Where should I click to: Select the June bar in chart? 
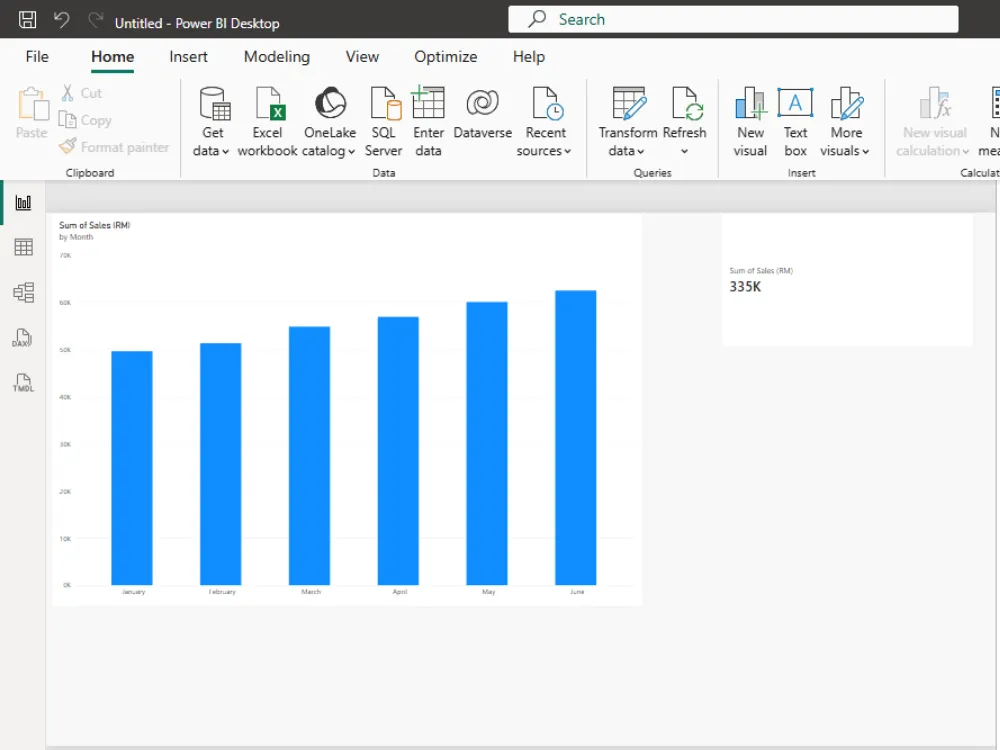click(575, 438)
